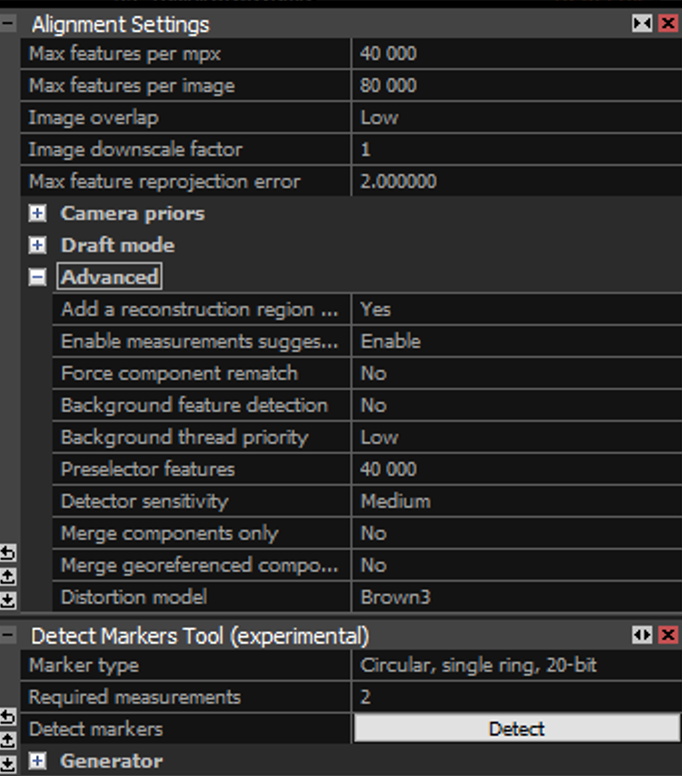The image size is (682, 776).
Task: Close the Detect Markers Tool panel
Action: pos(668,635)
